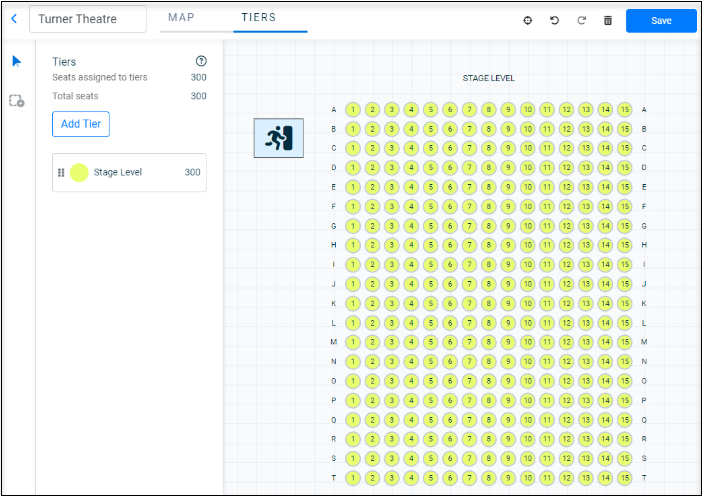Select seat 15 in row P

pyautogui.click(x=625, y=401)
